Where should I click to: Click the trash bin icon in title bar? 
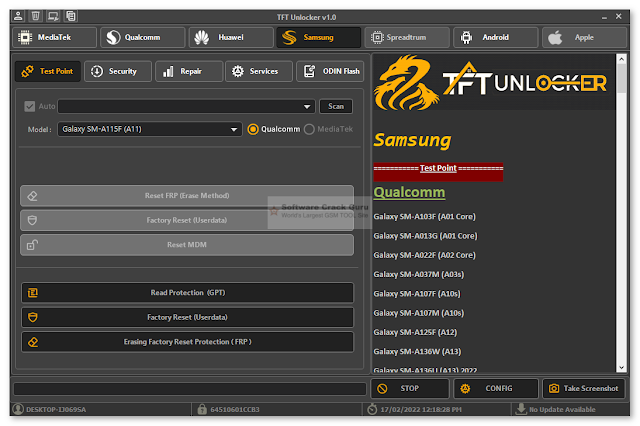coord(36,16)
